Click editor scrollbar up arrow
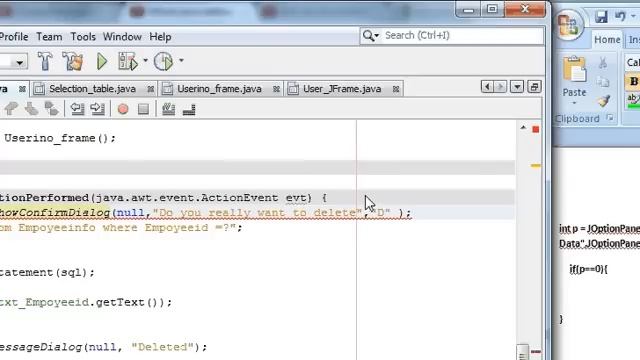640x360 pixels. pyautogui.click(x=523, y=128)
